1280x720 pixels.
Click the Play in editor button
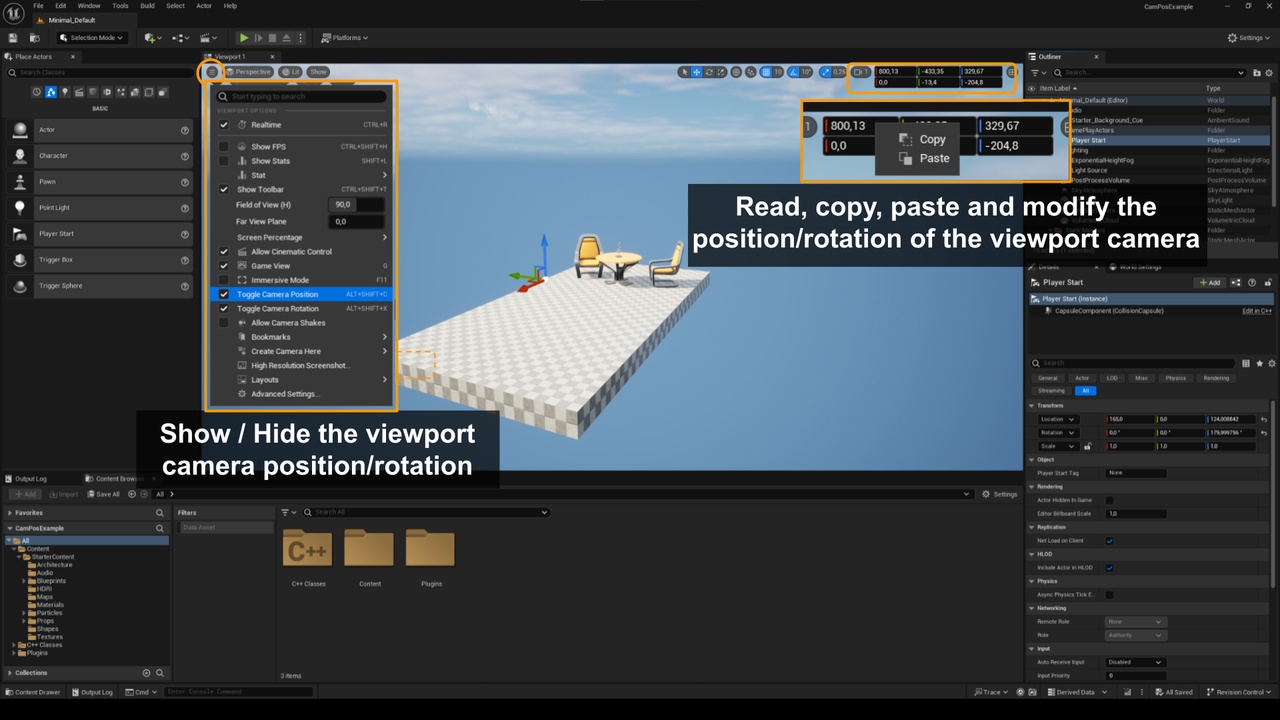[243, 38]
